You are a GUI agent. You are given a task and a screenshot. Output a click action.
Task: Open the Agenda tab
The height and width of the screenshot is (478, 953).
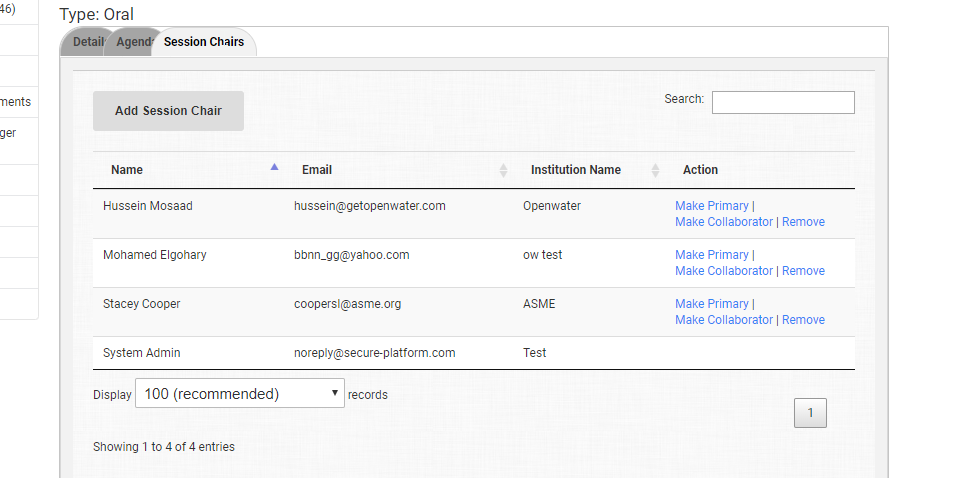point(133,42)
